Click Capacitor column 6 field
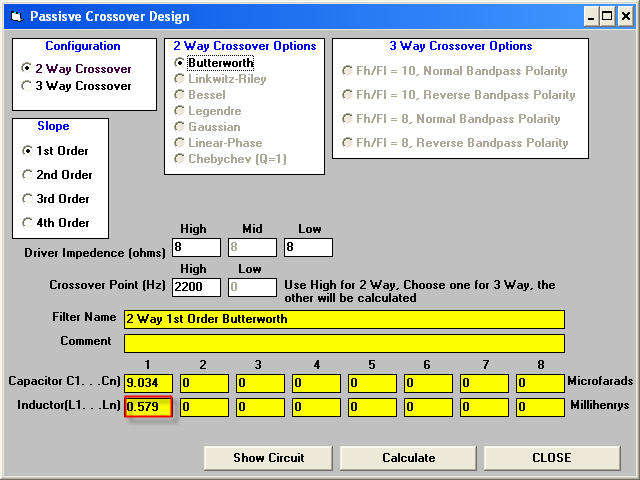Image resolution: width=640 pixels, height=480 pixels. click(428, 383)
